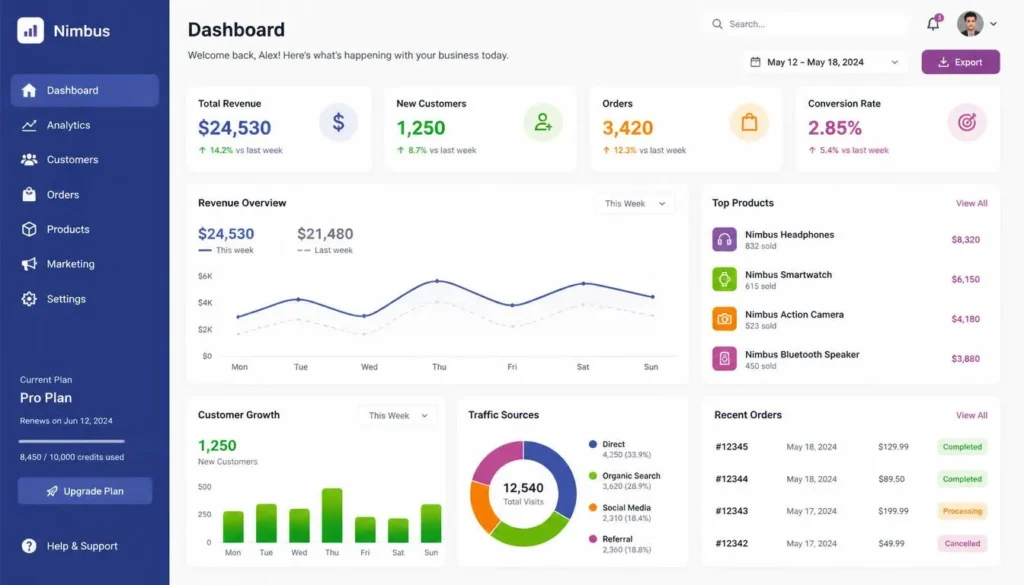
Task: Click the Customers people icon in sidebar
Action: coord(29,159)
